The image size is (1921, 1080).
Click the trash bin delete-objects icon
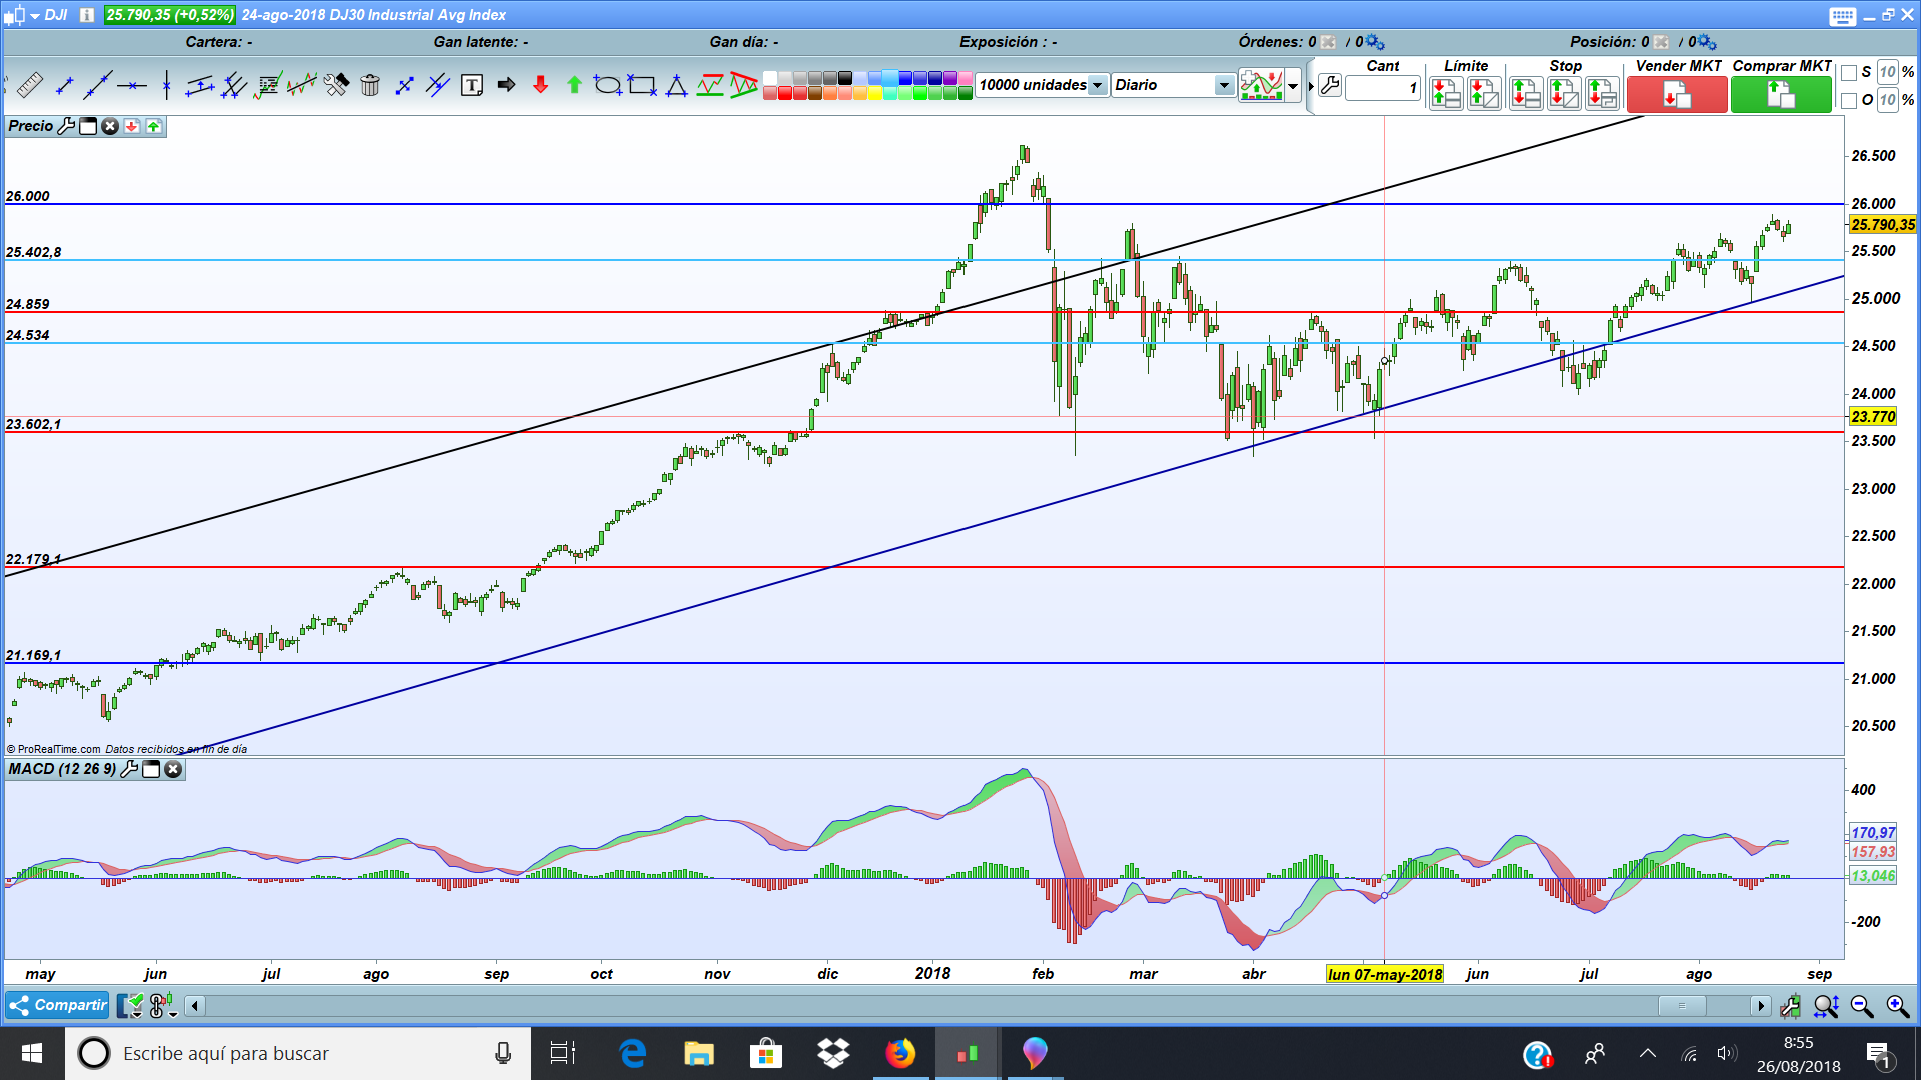pos(370,85)
